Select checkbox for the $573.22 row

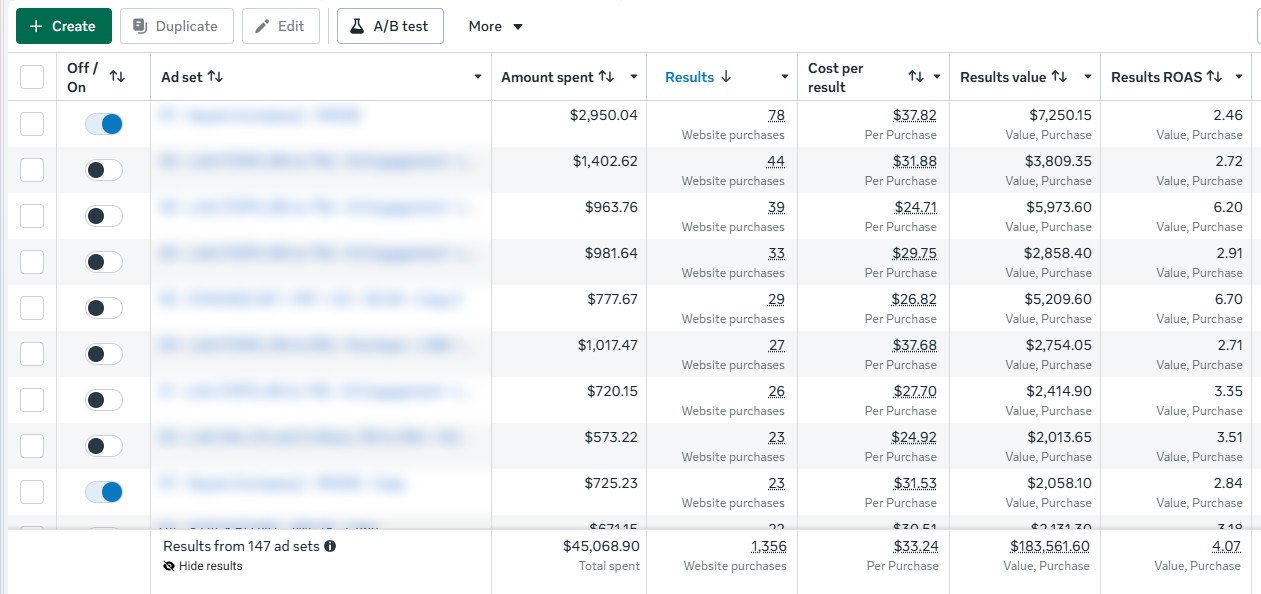[32, 446]
